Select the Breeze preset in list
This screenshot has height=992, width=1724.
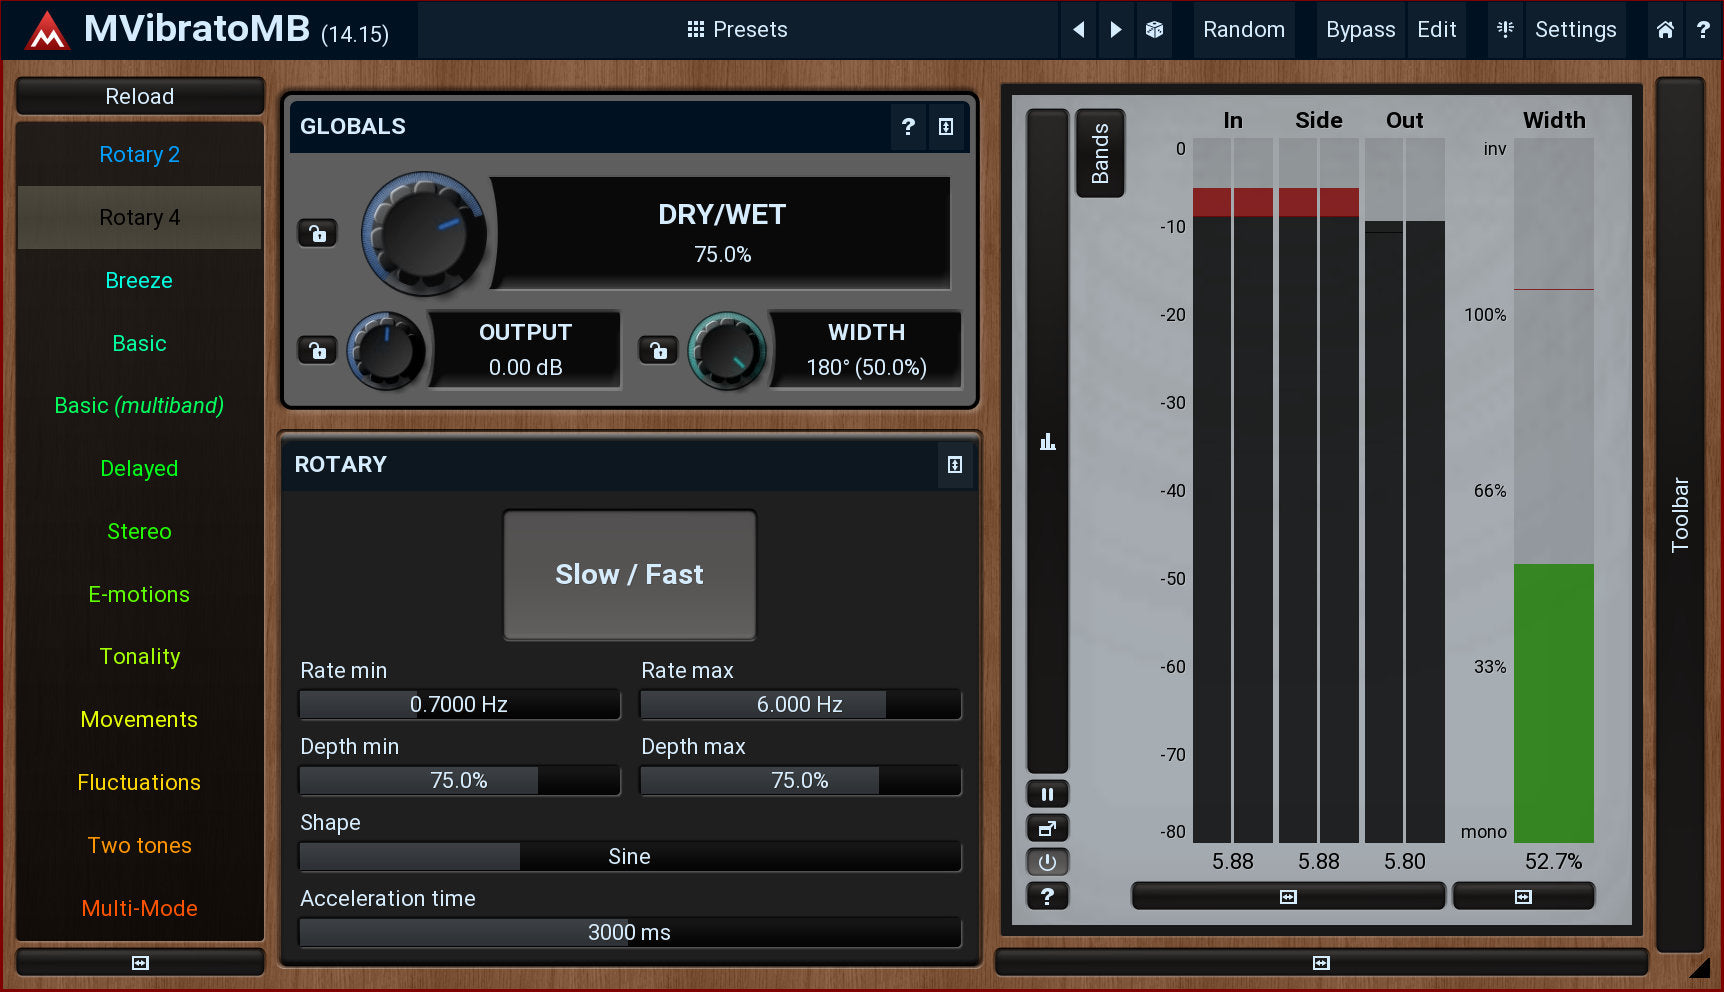139,281
